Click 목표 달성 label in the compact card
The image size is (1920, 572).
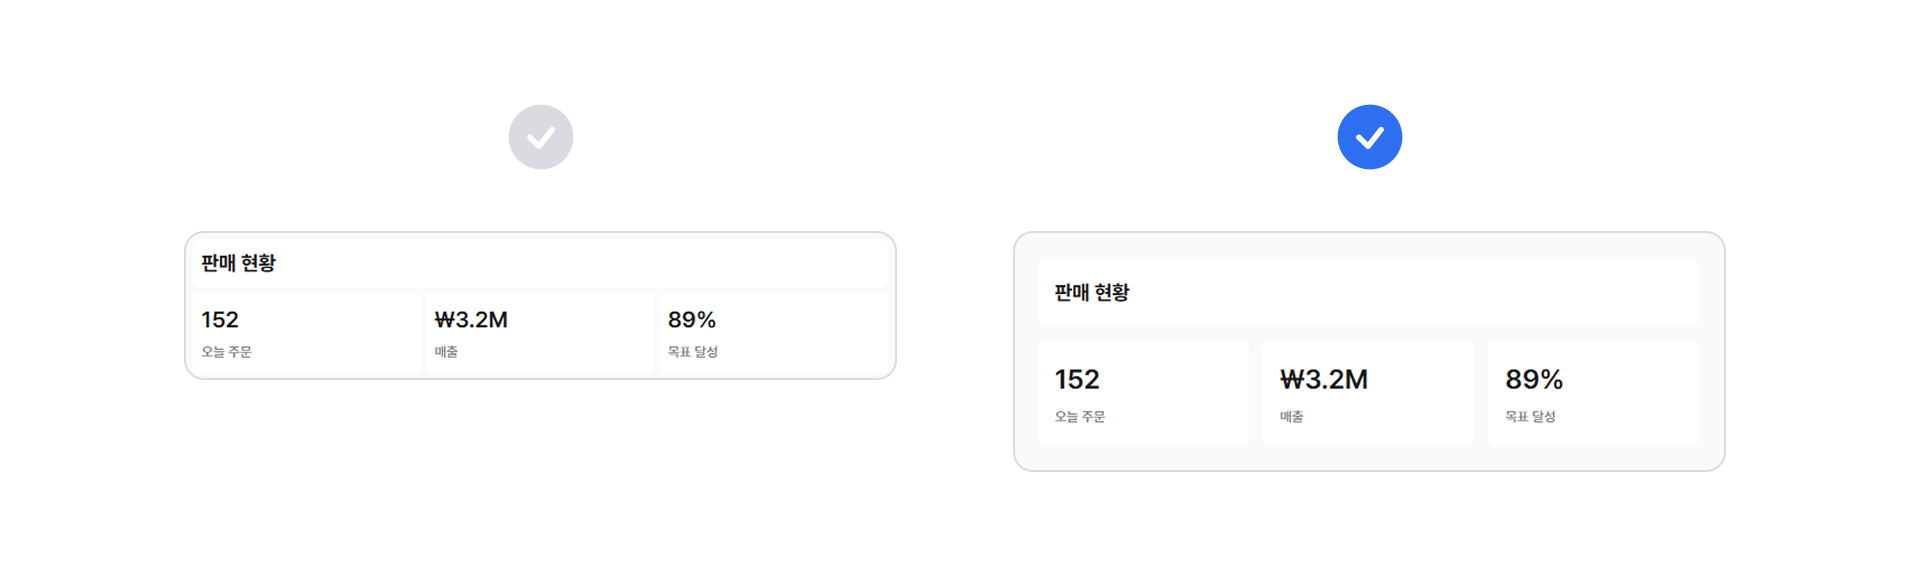click(x=693, y=352)
